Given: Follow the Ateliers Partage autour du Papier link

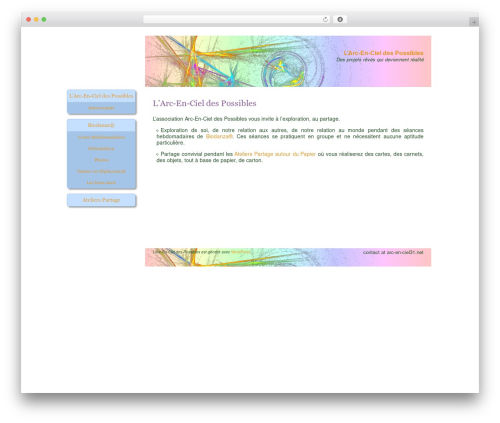Looking at the screenshot, I should click(x=275, y=154).
